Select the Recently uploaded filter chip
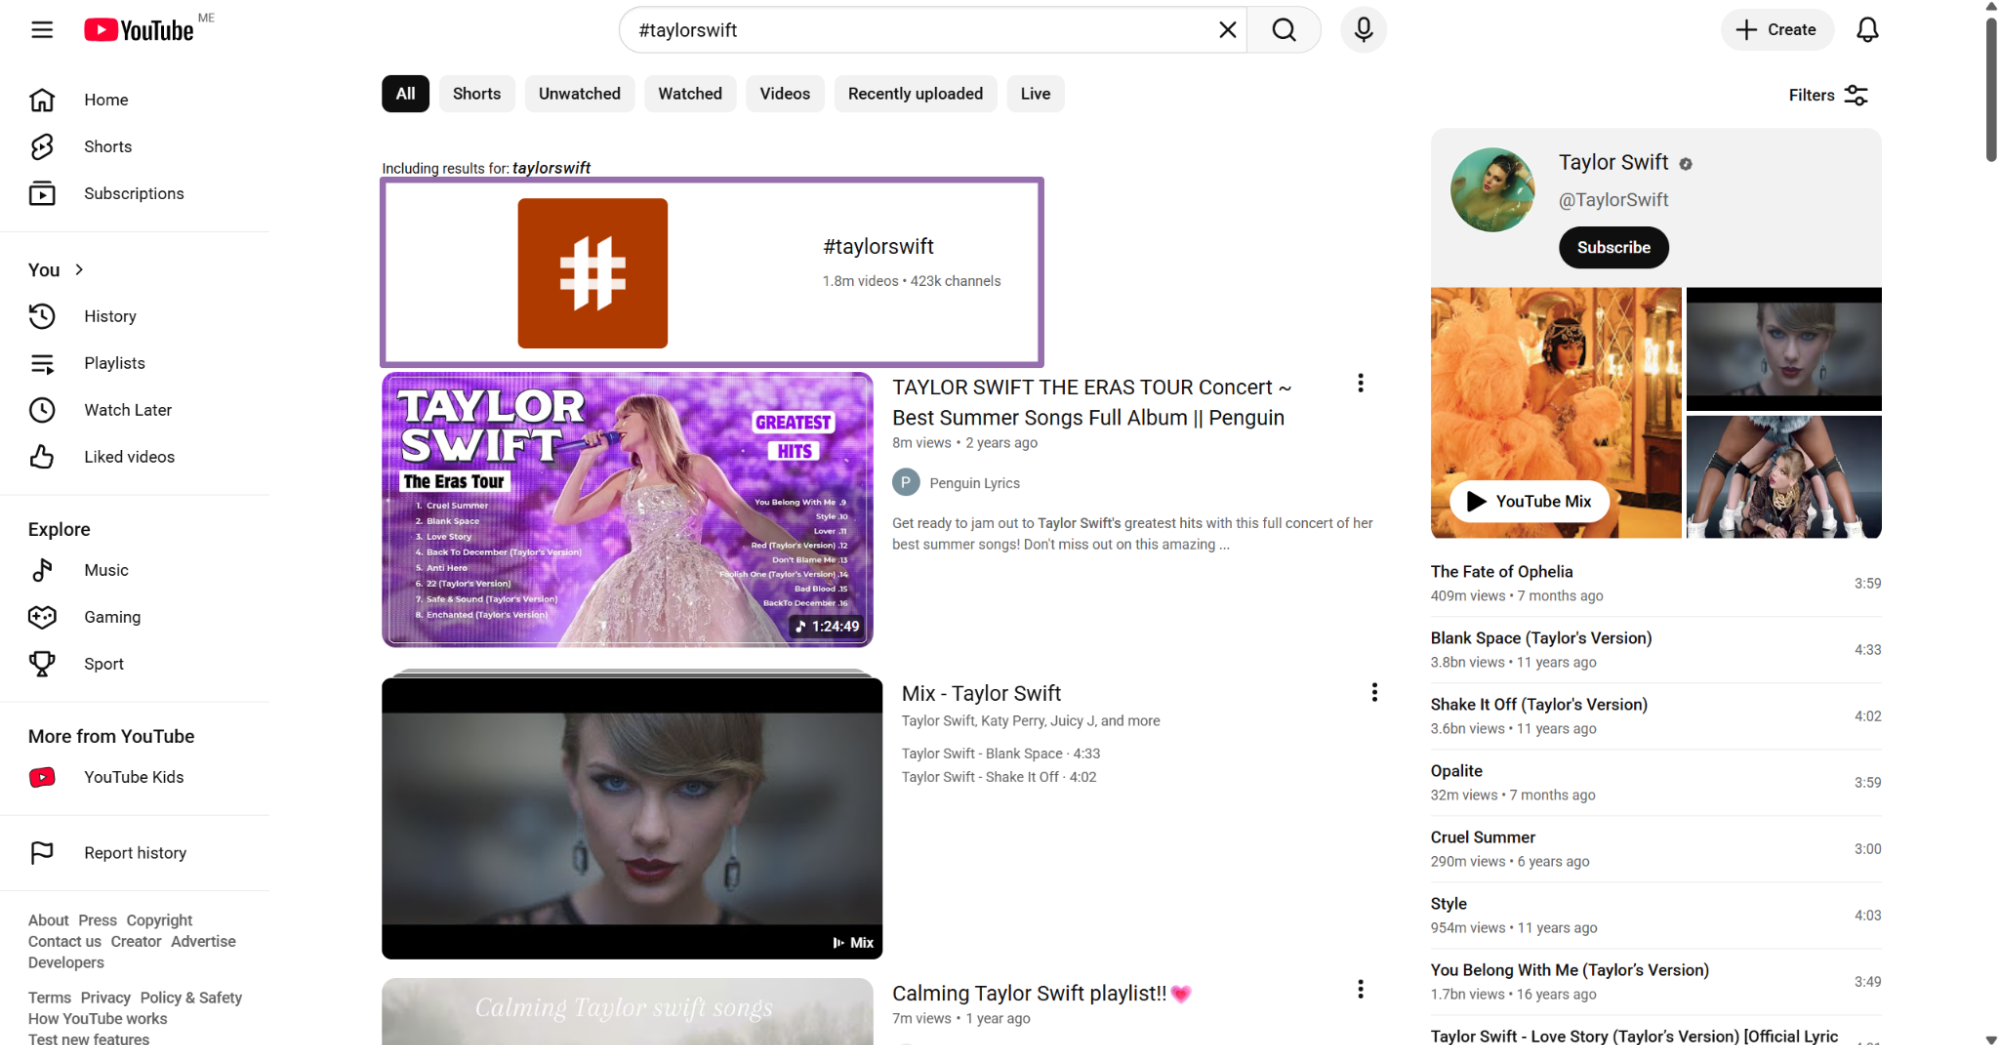This screenshot has width=1999, height=1046. [x=915, y=94]
